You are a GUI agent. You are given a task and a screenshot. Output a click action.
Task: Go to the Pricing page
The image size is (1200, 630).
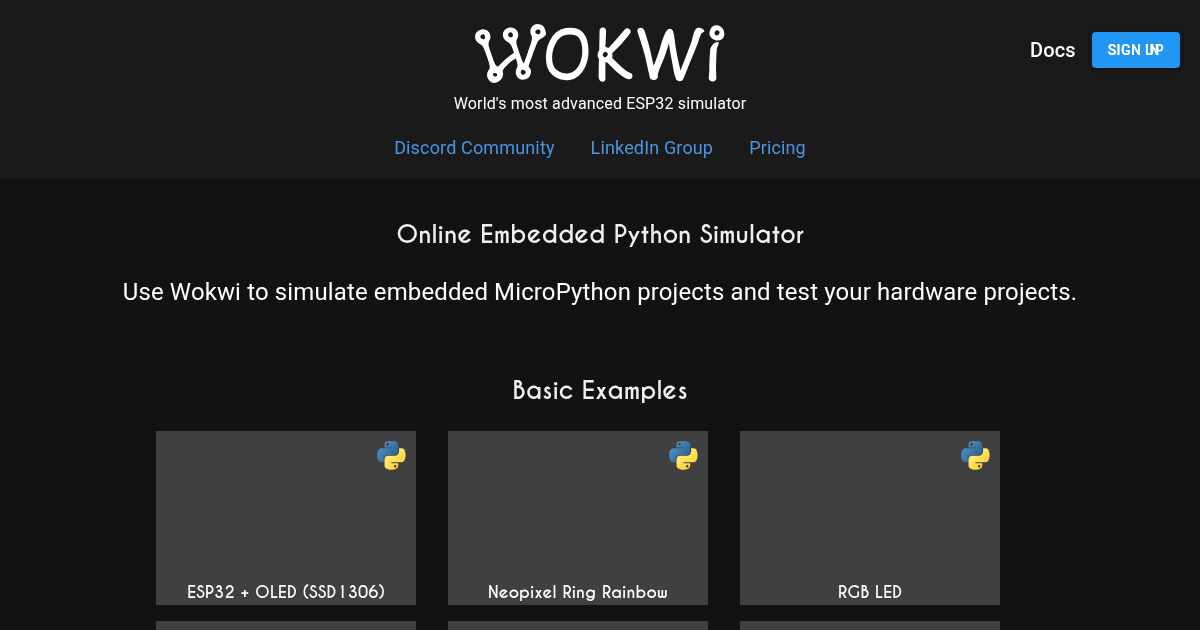coord(777,148)
